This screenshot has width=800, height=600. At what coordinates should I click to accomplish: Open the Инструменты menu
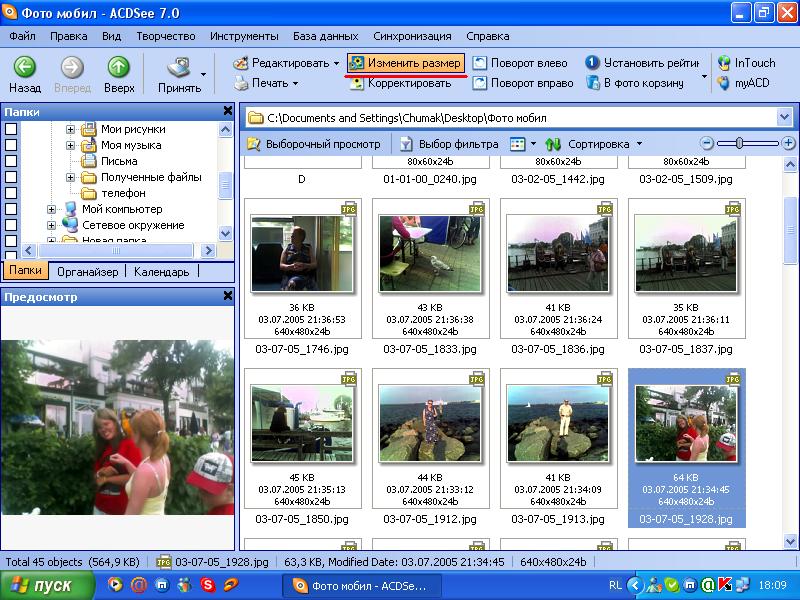(x=244, y=36)
